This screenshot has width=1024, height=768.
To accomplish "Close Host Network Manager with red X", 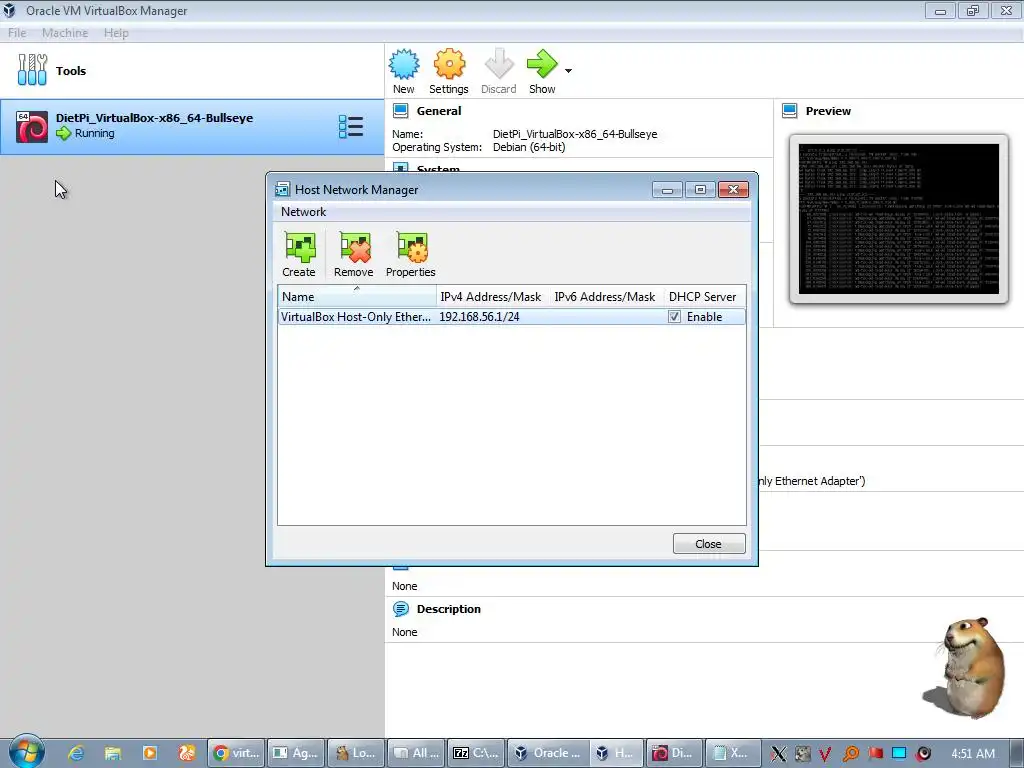I will pos(733,189).
